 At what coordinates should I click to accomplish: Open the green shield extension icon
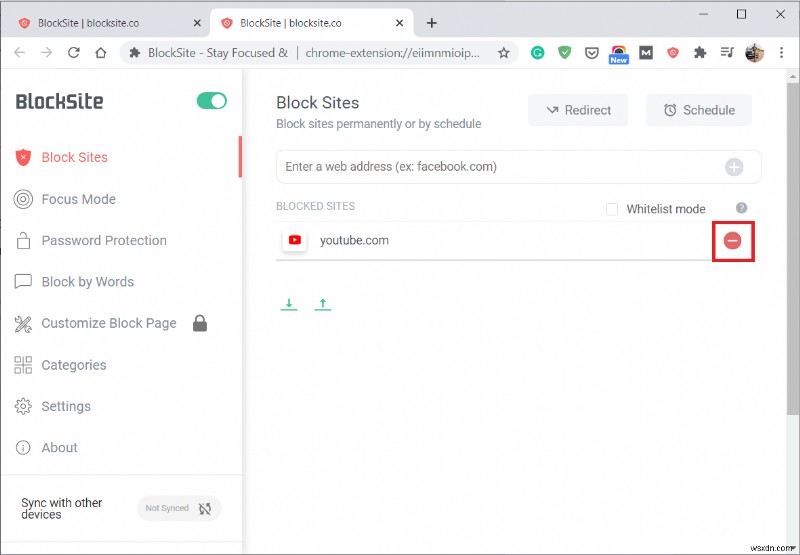[564, 53]
